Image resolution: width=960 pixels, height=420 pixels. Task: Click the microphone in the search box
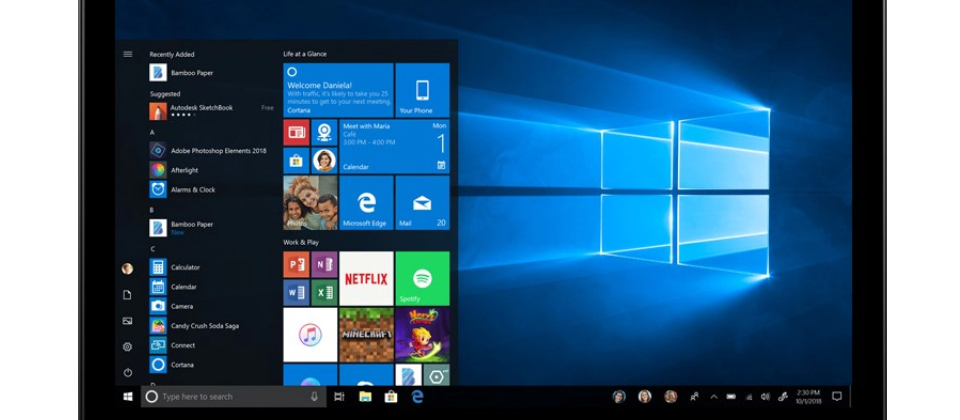tap(315, 397)
